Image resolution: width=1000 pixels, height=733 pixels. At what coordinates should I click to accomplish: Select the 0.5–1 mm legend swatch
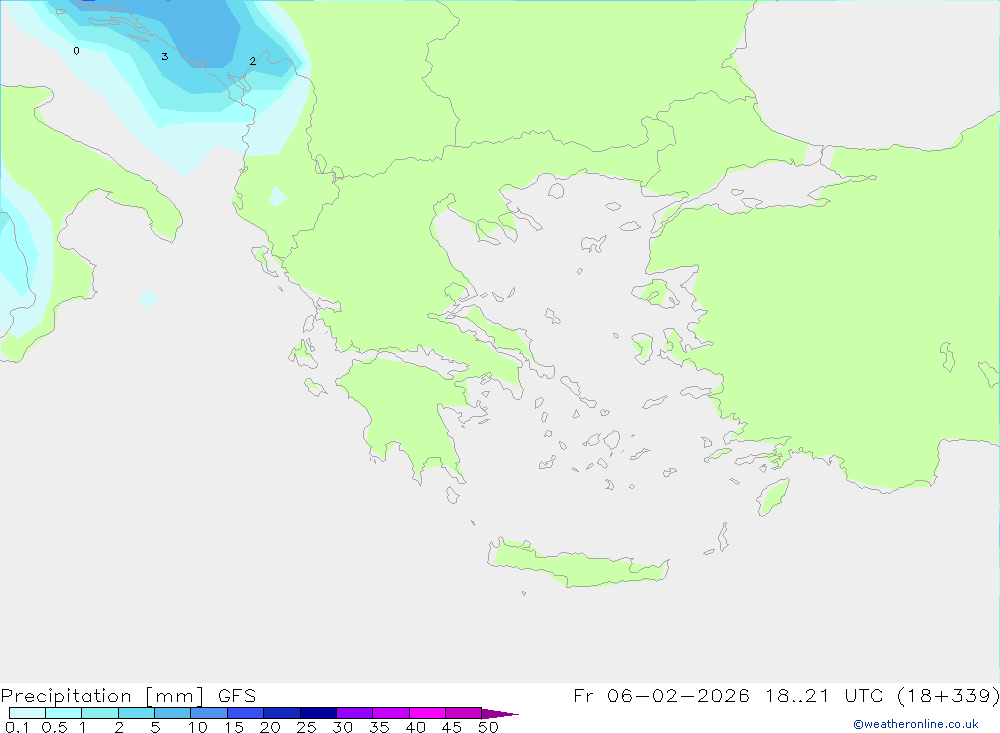point(64,713)
